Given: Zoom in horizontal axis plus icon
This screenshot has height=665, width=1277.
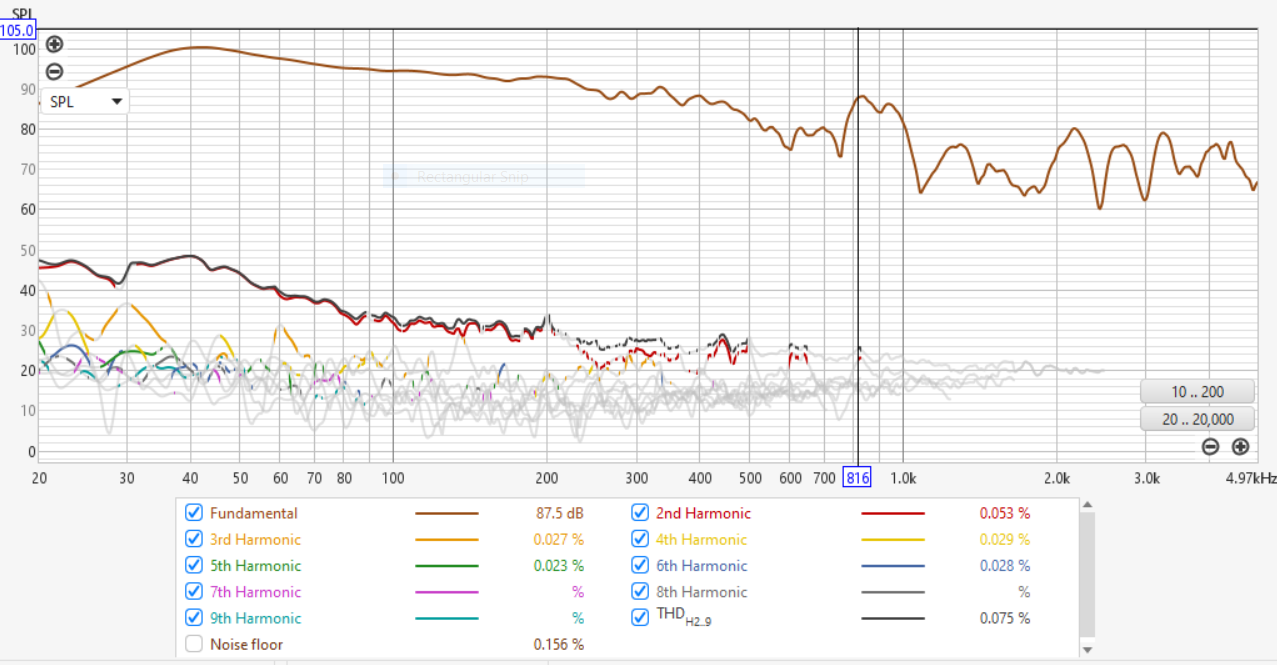Looking at the screenshot, I should click(x=1240, y=447).
